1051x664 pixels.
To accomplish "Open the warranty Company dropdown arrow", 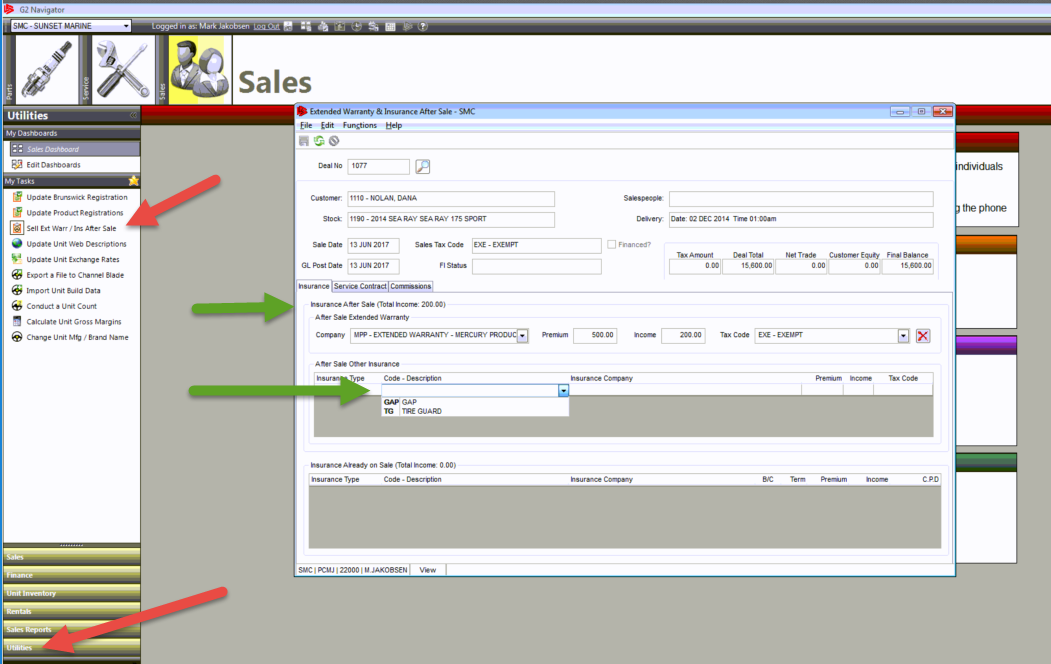I will pyautogui.click(x=522, y=336).
